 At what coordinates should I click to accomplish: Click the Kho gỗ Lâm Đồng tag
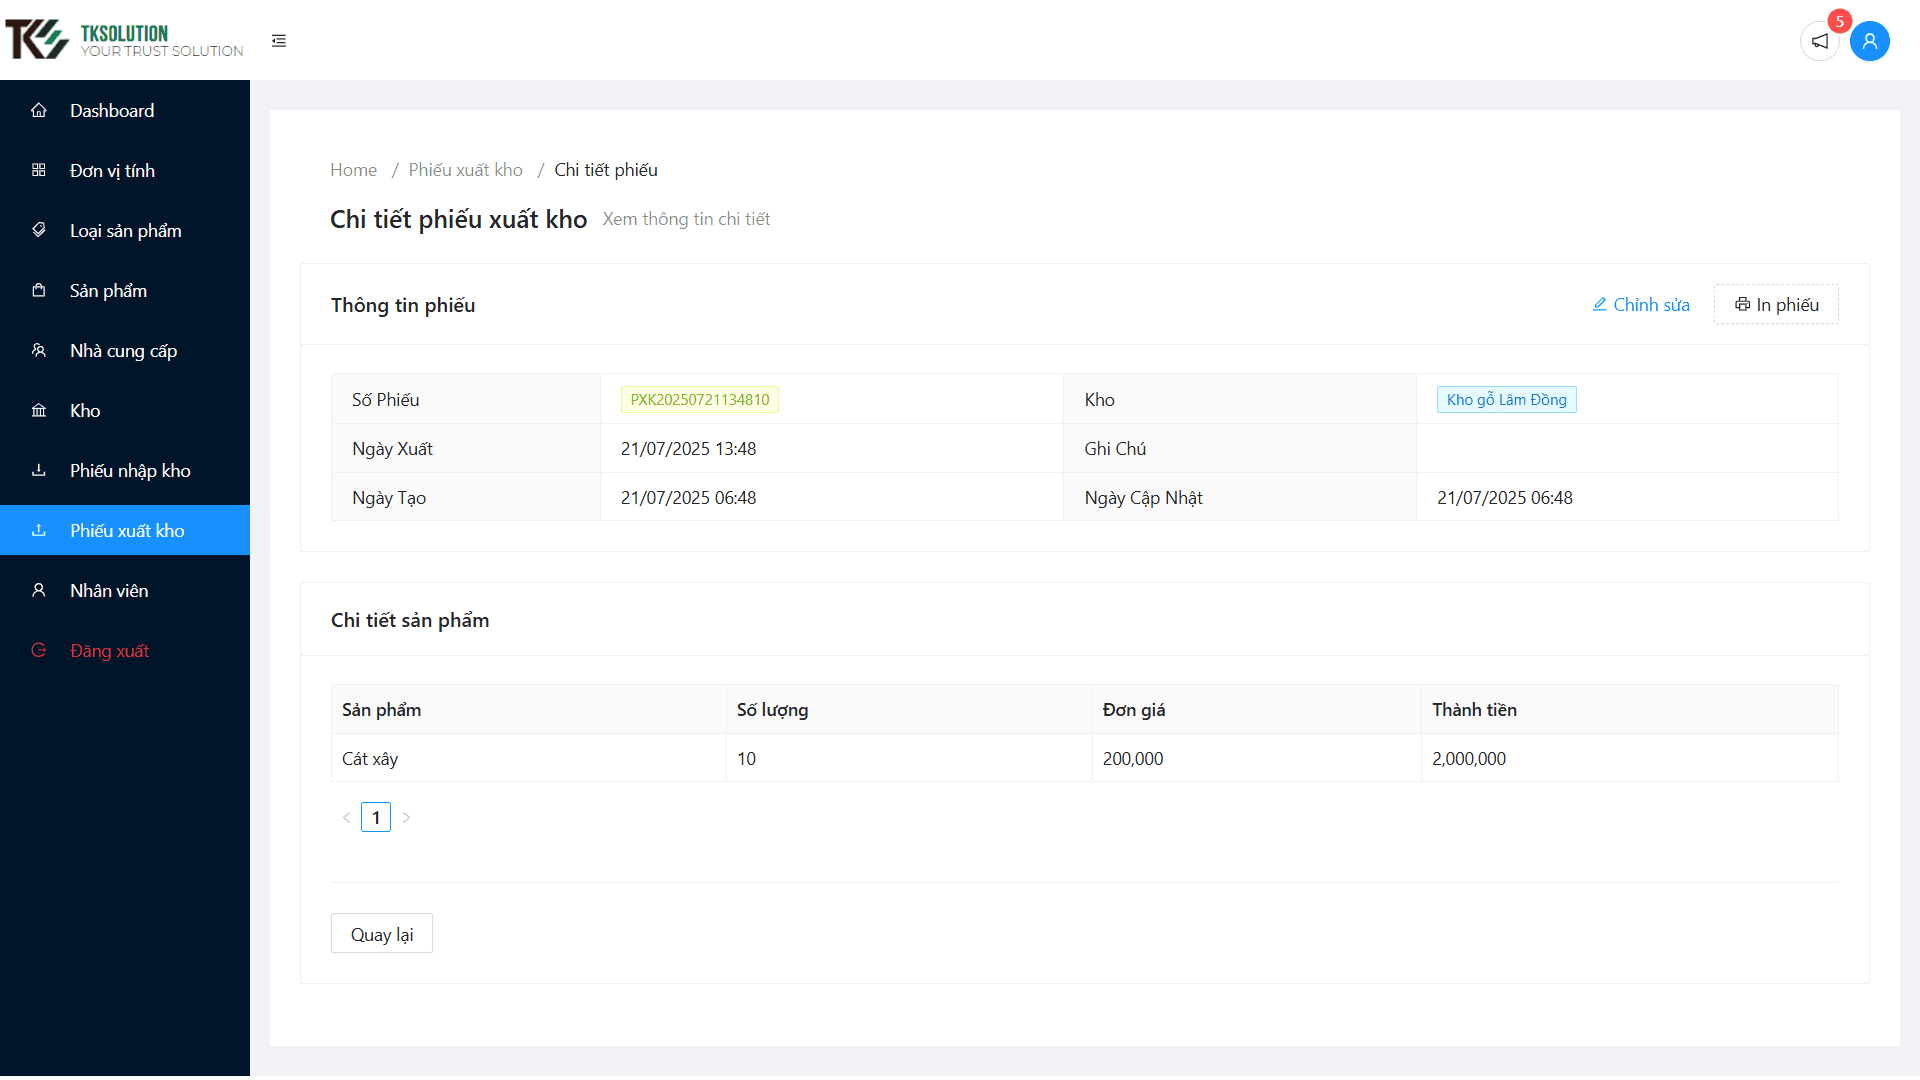click(x=1506, y=400)
